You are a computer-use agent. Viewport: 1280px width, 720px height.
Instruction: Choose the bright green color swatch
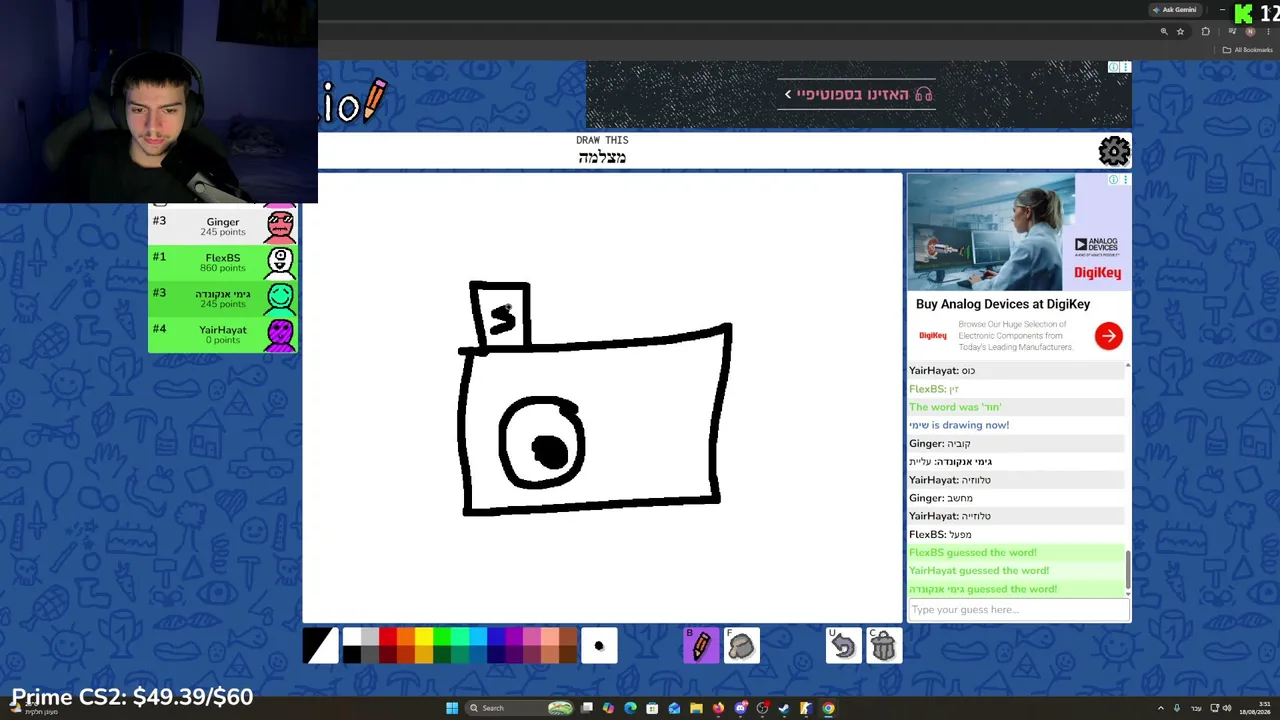tap(442, 637)
